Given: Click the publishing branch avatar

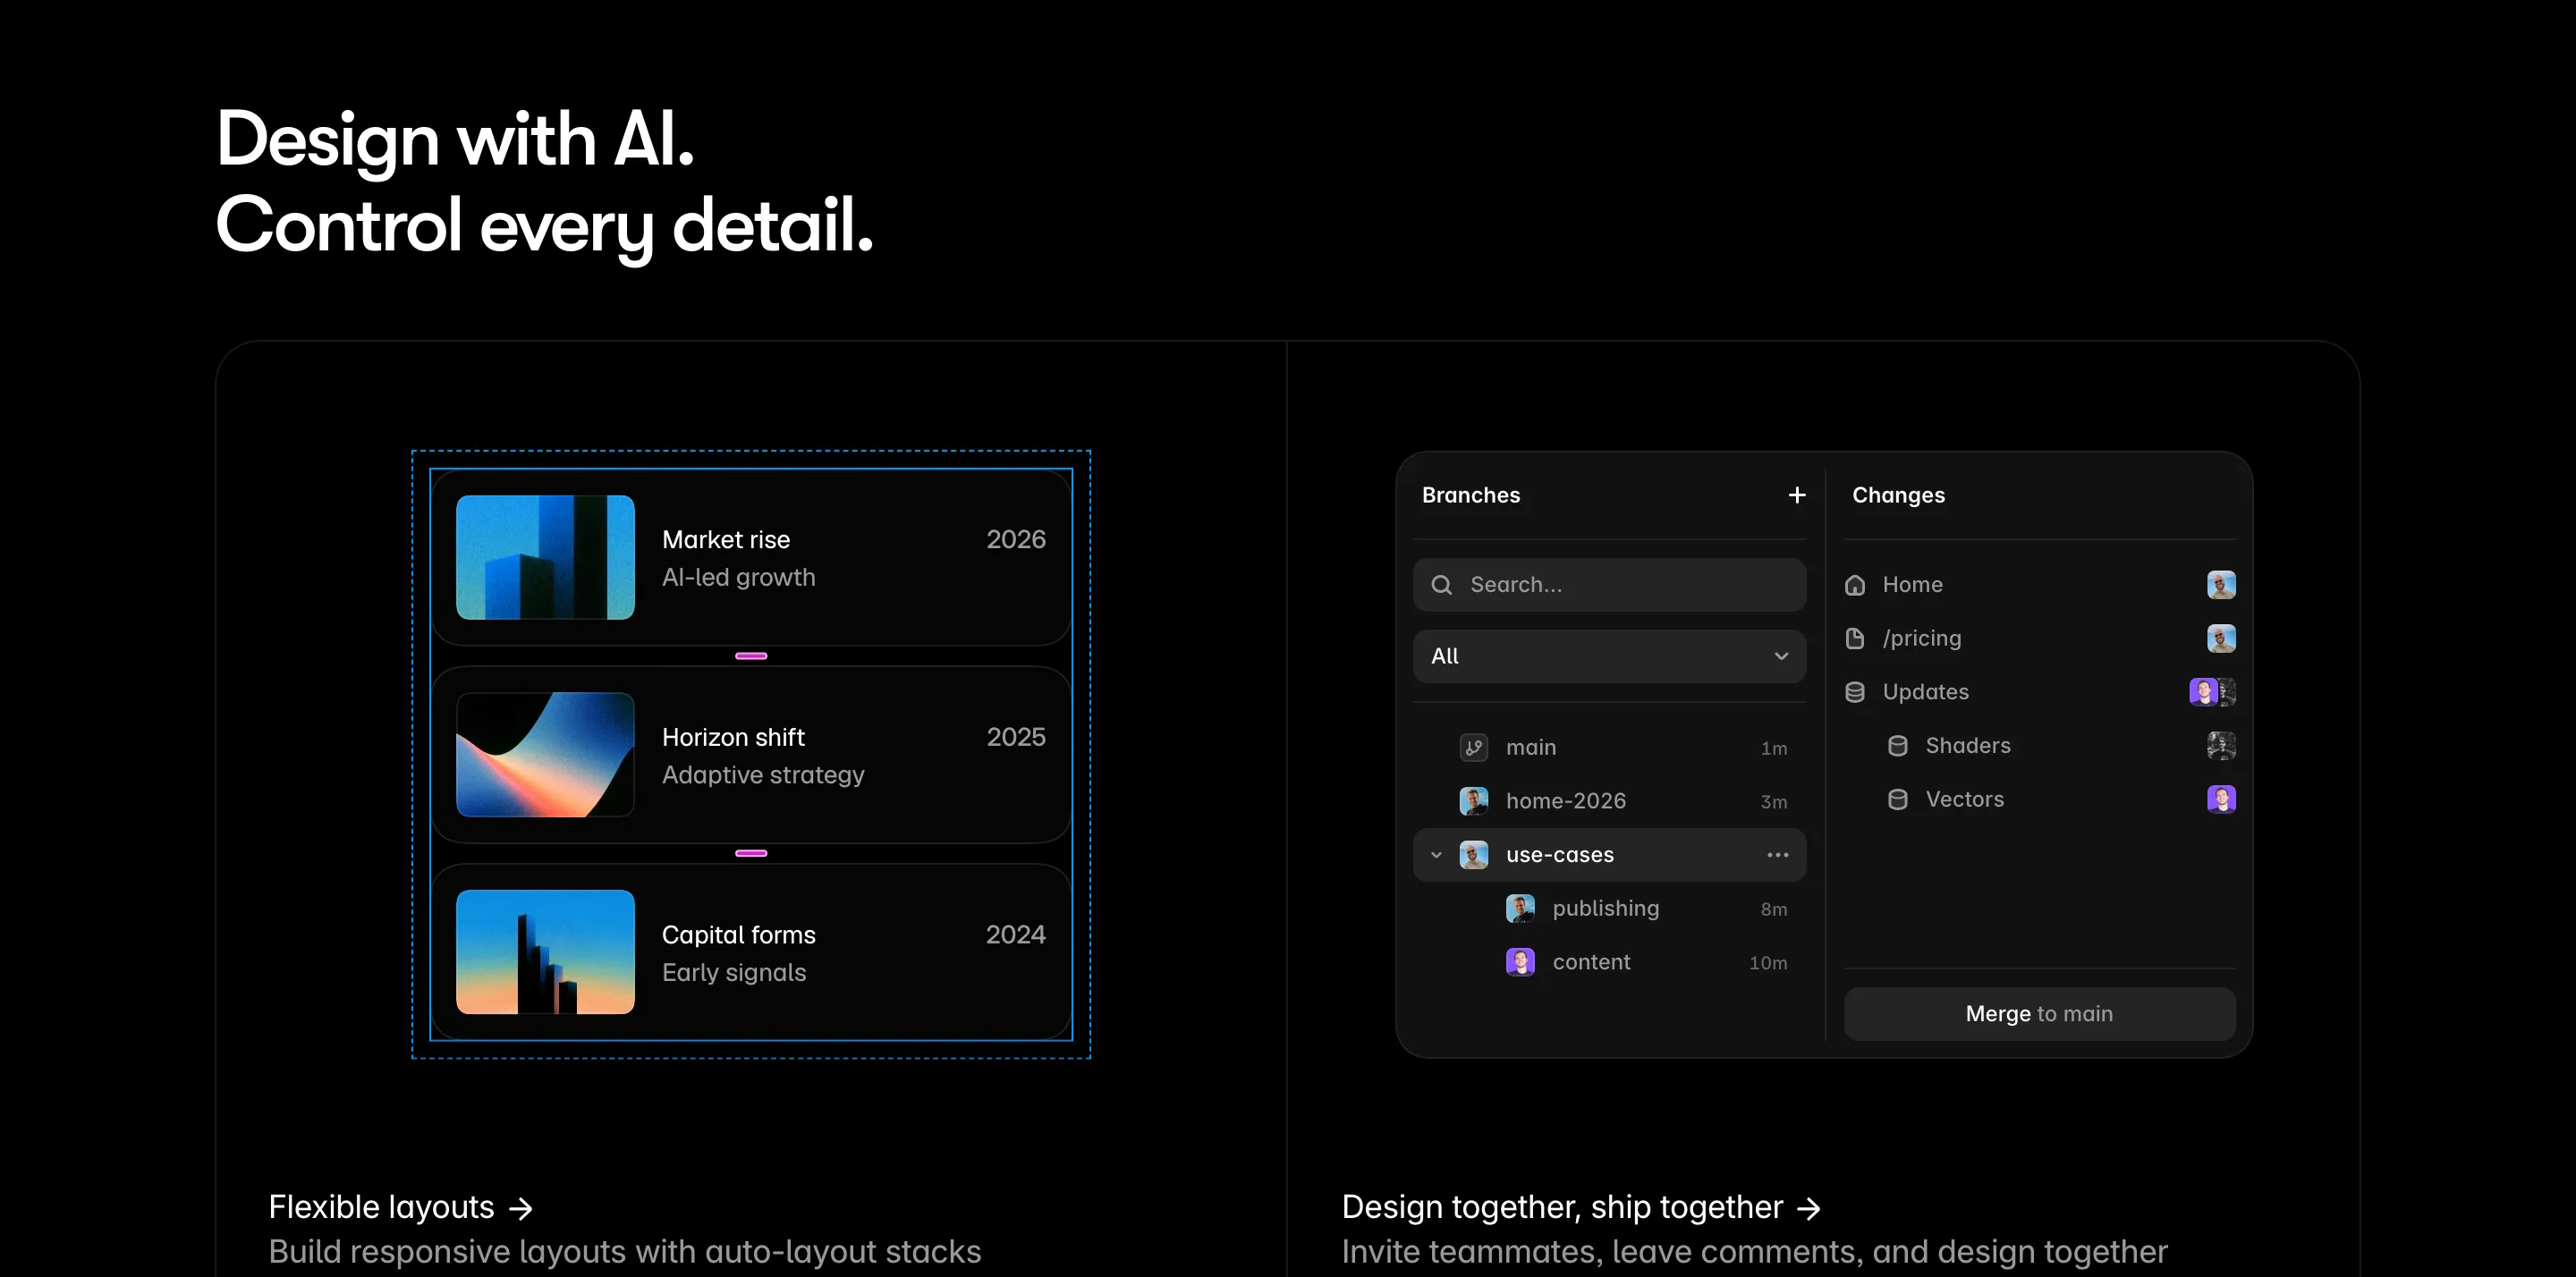Looking at the screenshot, I should tap(1520, 908).
